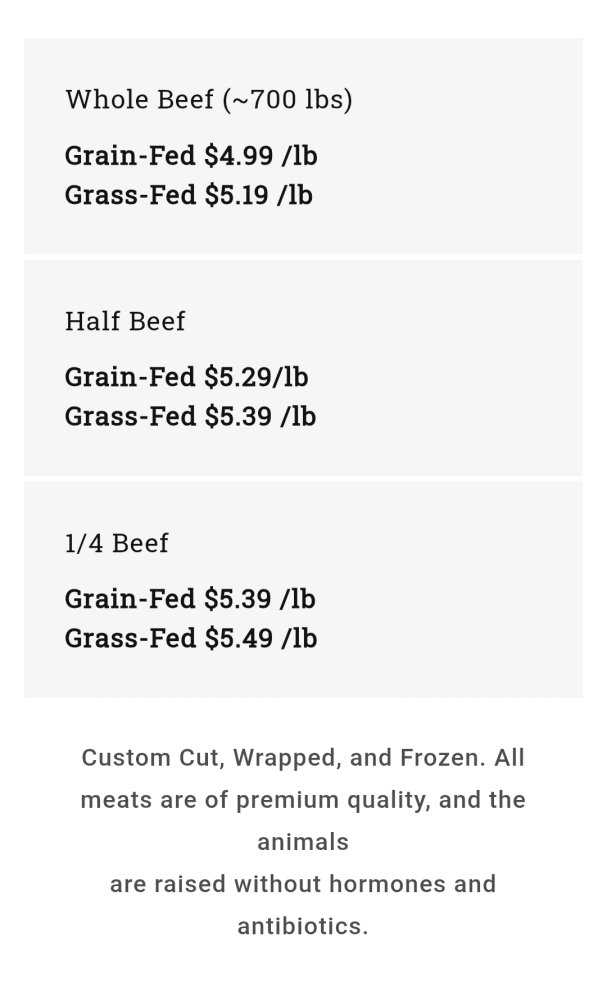Click the word "antibiotics" at the bottom
The height and width of the screenshot is (1000, 607).
pos(300,926)
